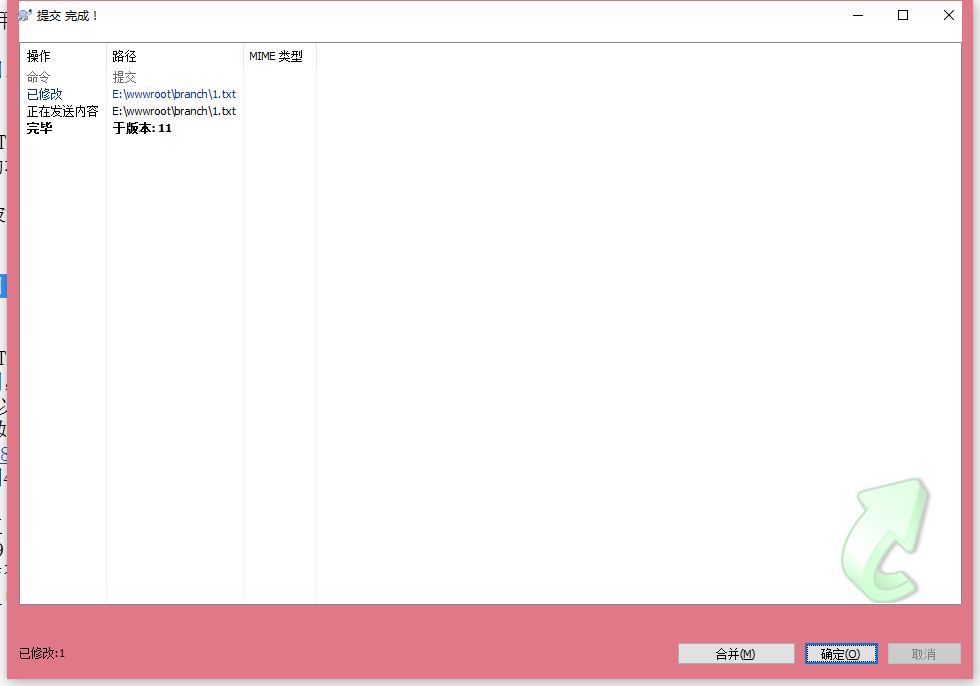Viewport: 980px width, 686px height.
Task: Click the 于版本: 11 revision text
Action: tap(142, 128)
